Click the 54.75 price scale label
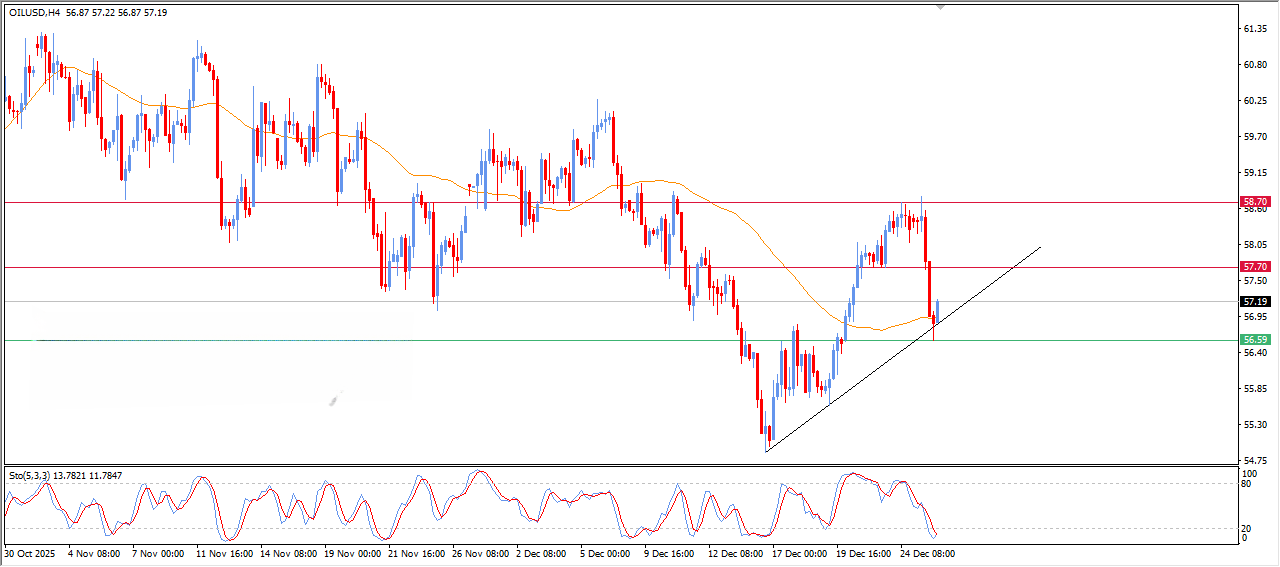1280x567 pixels. point(1254,460)
